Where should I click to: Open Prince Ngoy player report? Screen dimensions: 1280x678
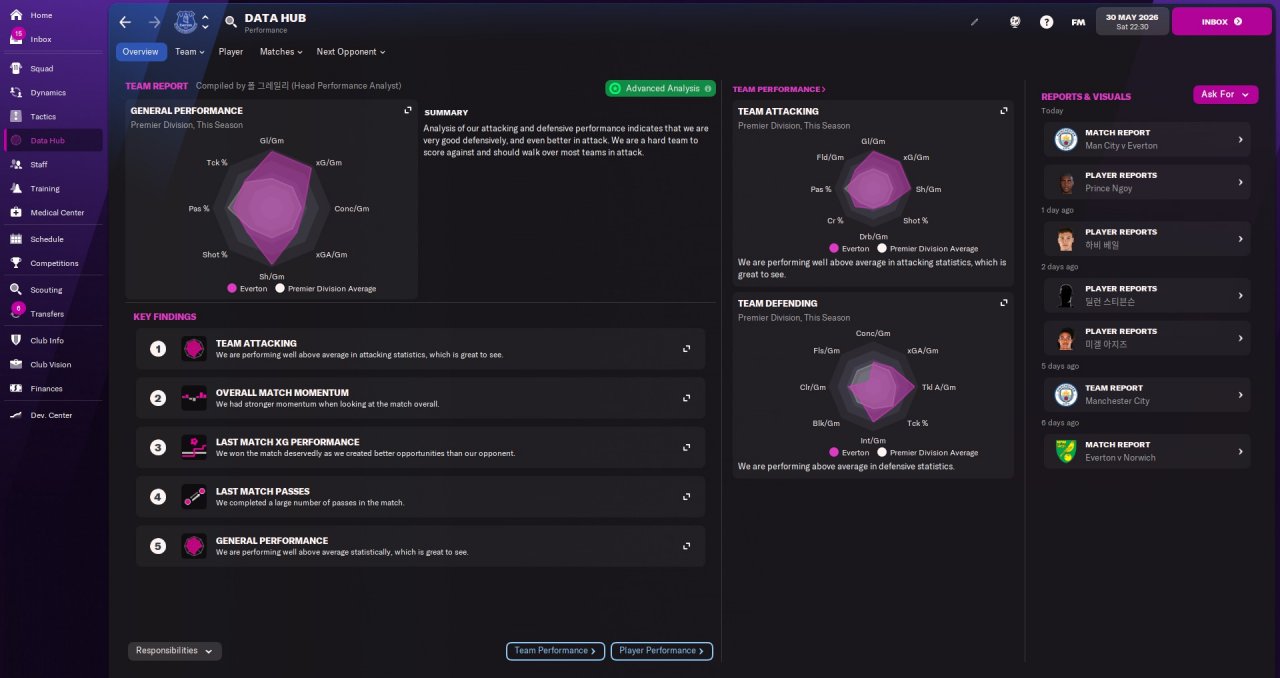coord(1147,182)
